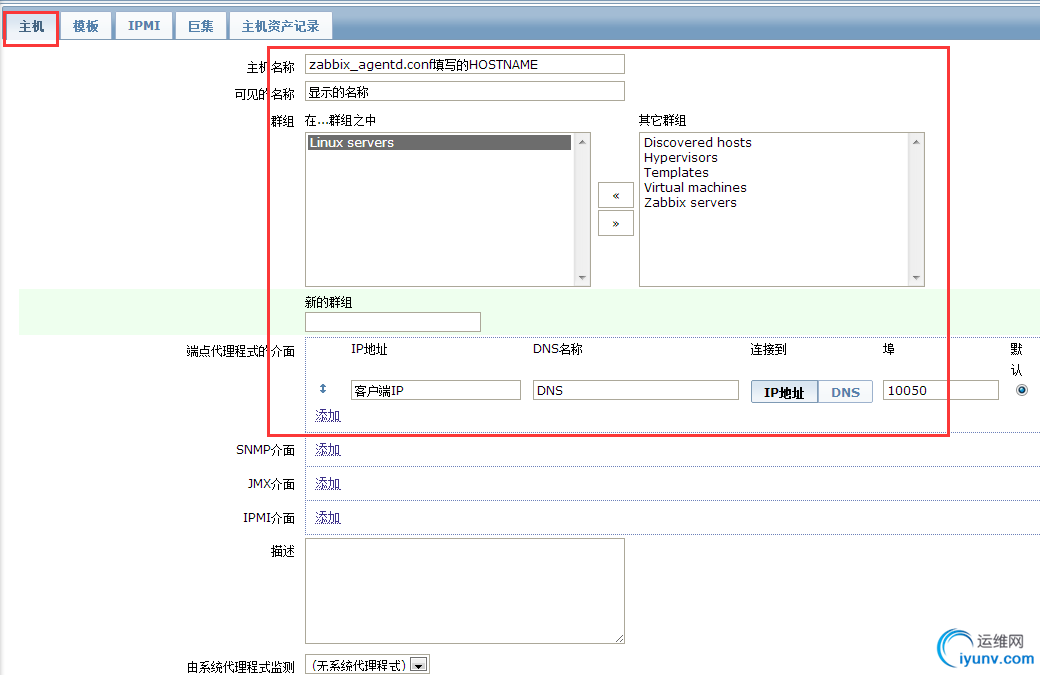Image resolution: width=1040 pixels, height=675 pixels.
Task: Open the 主机资产记录 tab
Action: [281, 27]
